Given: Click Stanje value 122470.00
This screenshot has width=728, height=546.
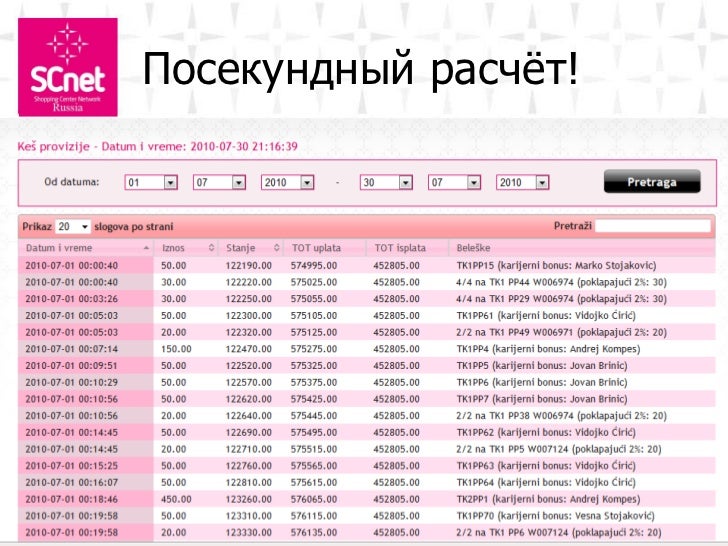Looking at the screenshot, I should [x=248, y=349].
